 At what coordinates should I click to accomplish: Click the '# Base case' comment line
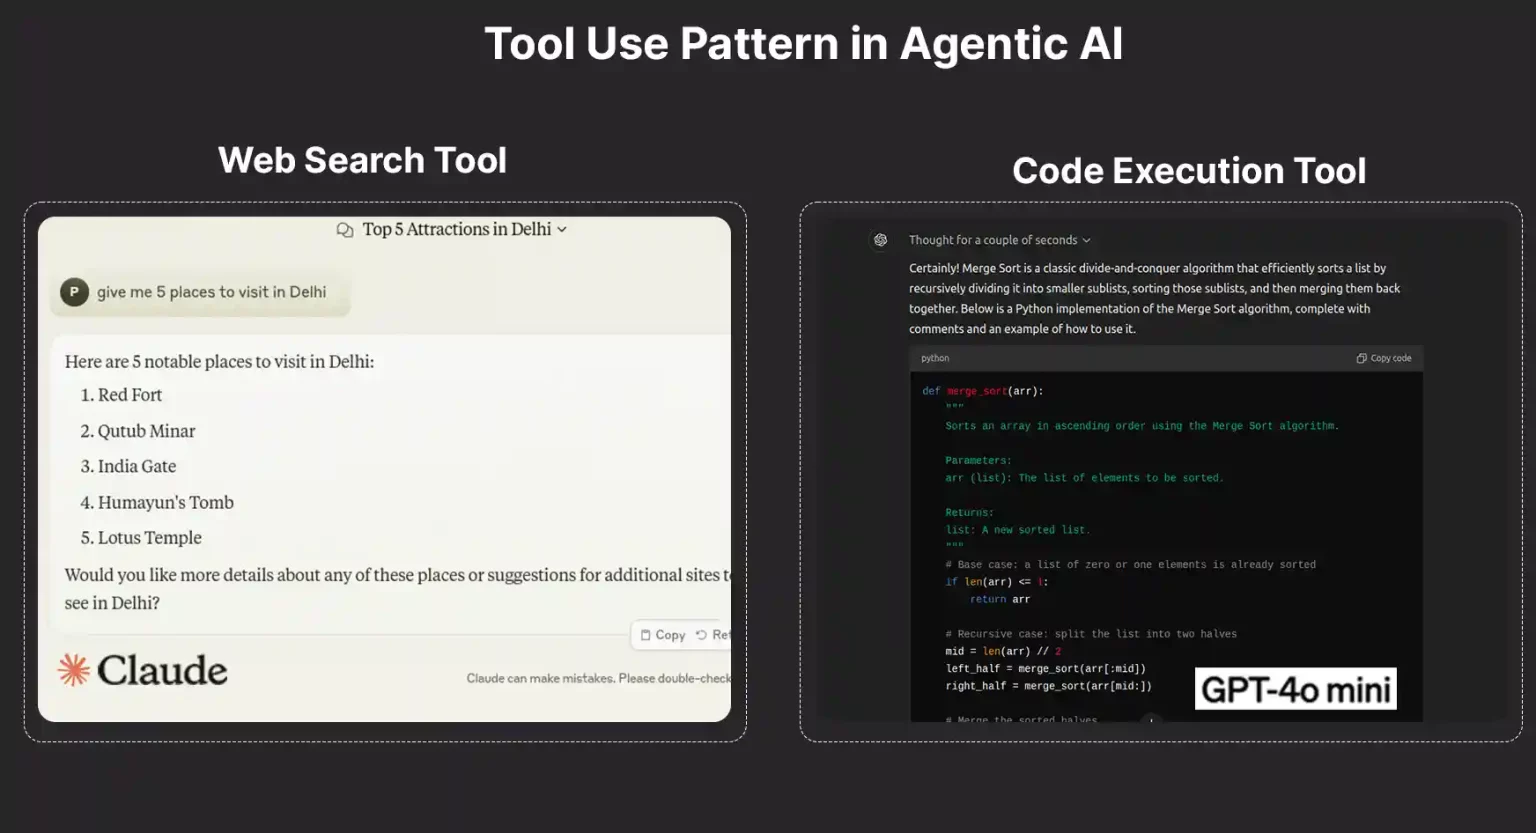[1130, 564]
